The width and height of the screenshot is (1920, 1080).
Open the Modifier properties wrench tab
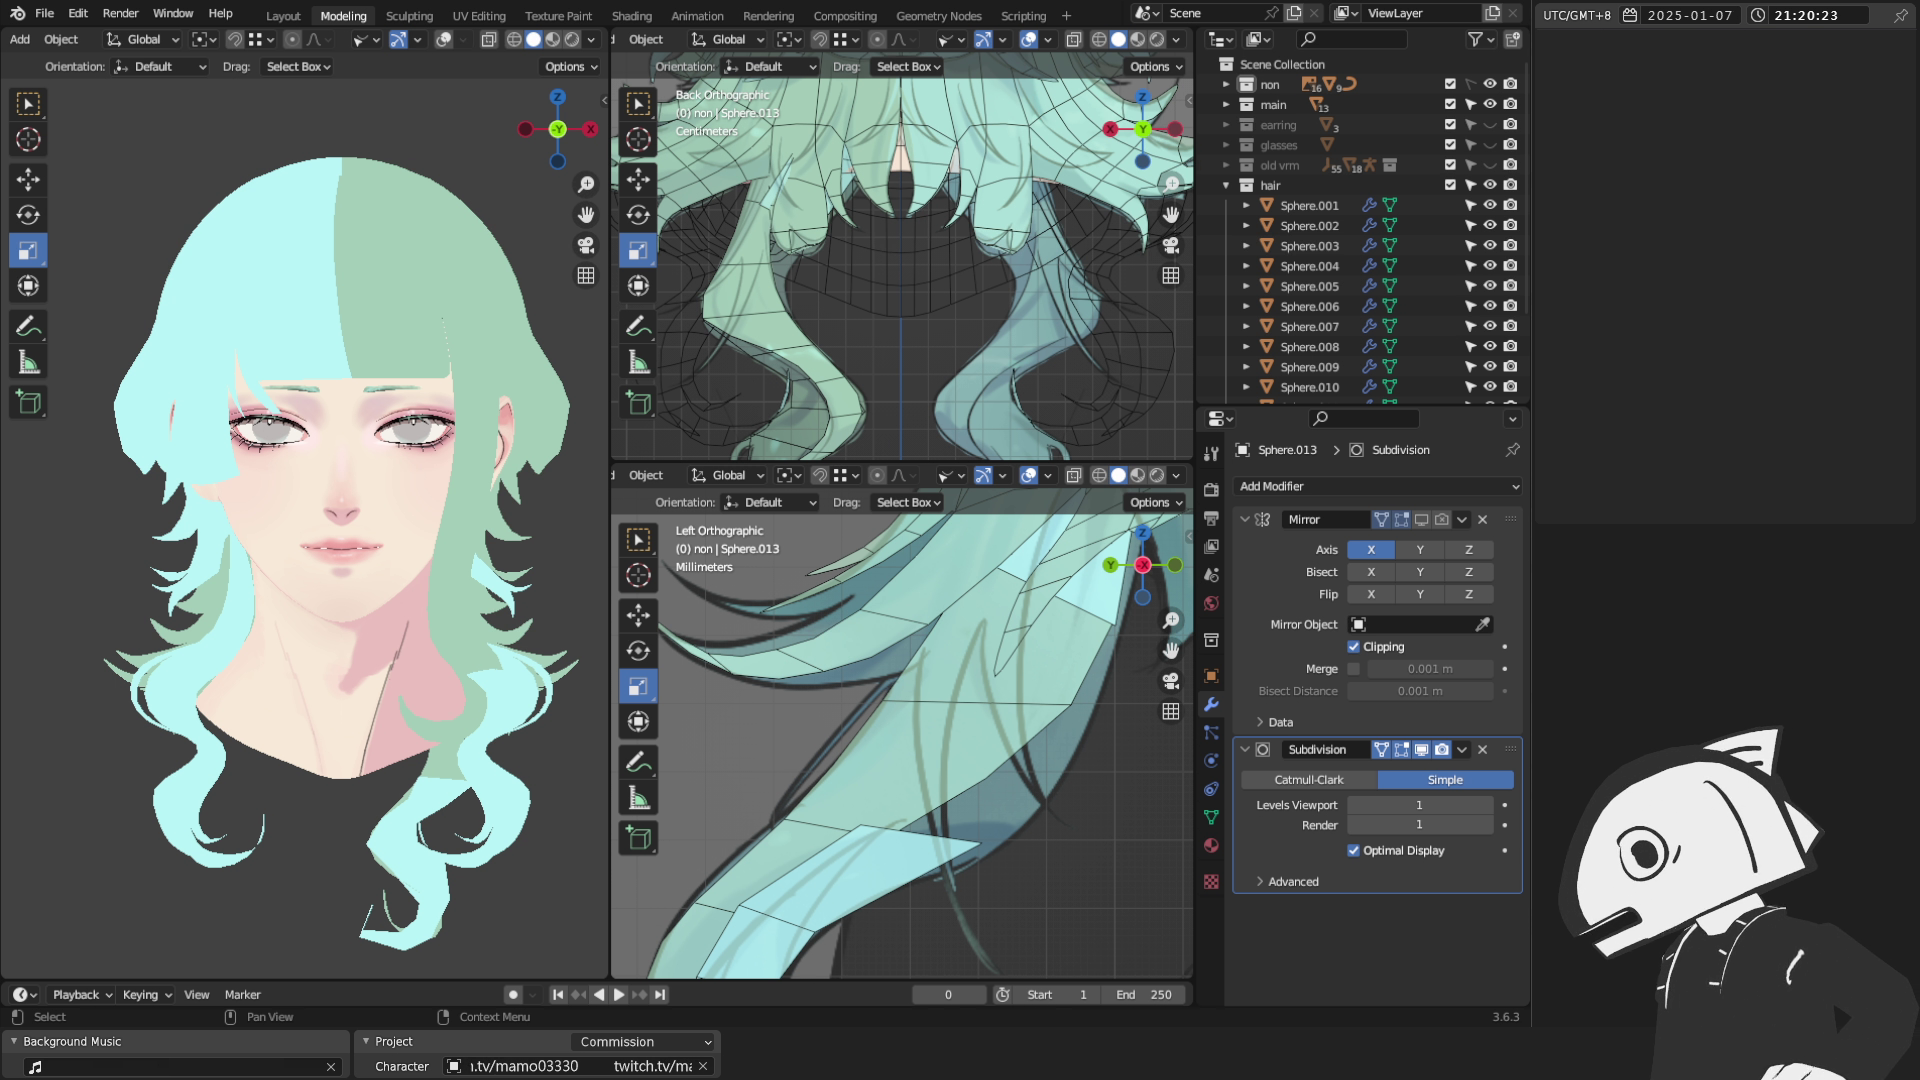click(1211, 704)
